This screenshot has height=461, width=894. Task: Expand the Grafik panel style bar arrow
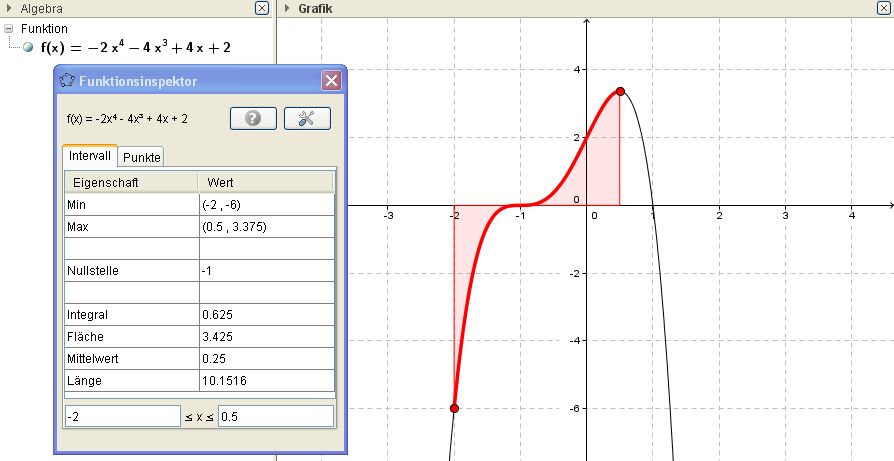tap(287, 8)
